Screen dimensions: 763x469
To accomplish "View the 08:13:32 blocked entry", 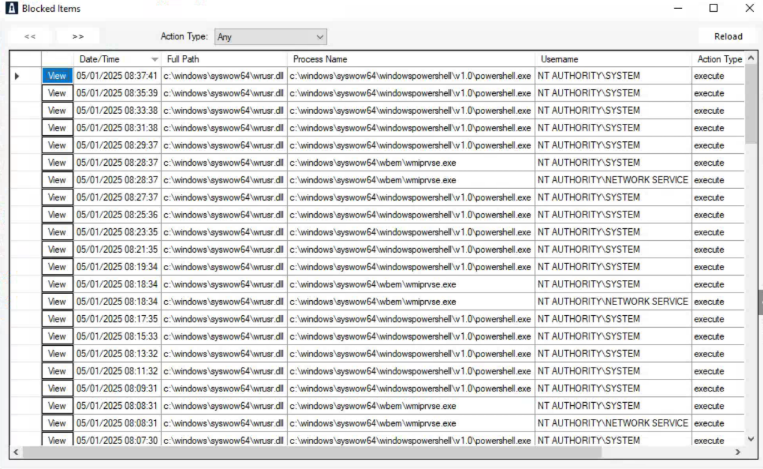I will tap(57, 354).
